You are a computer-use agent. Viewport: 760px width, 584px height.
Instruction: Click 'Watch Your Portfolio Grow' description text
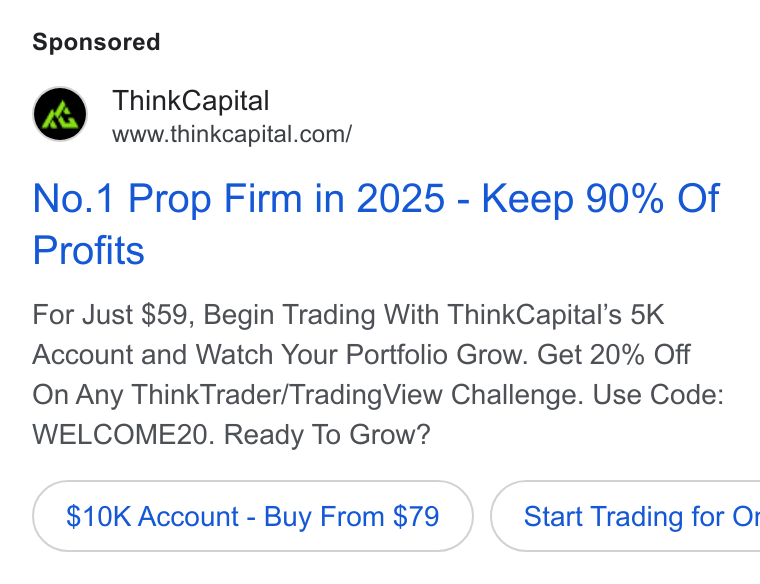pyautogui.click(x=361, y=355)
